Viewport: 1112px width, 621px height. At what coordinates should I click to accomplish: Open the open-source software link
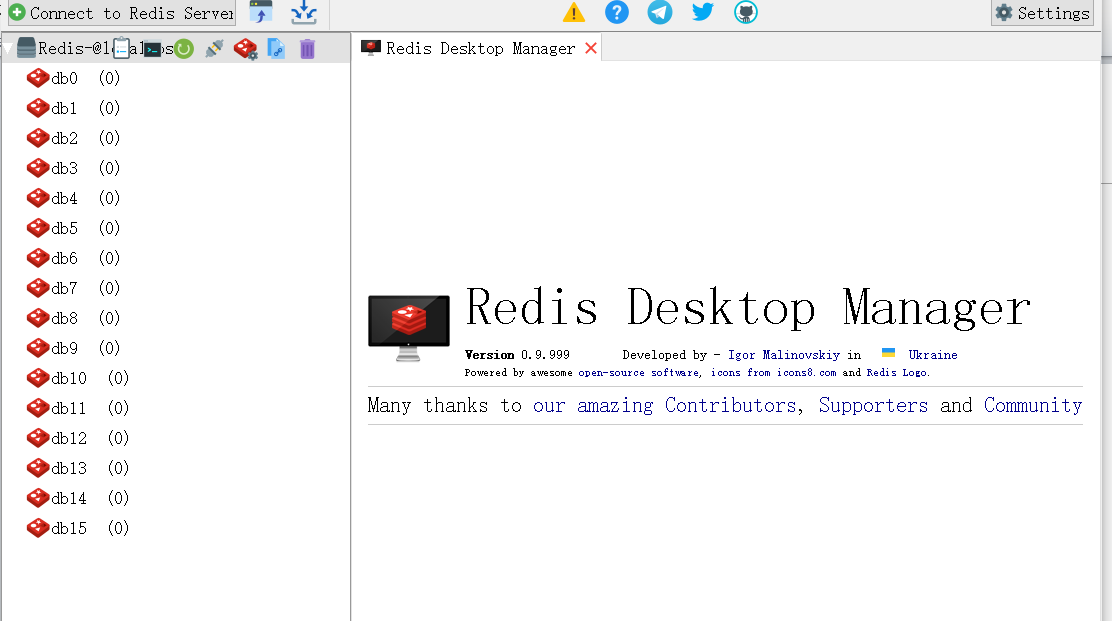[638, 373]
